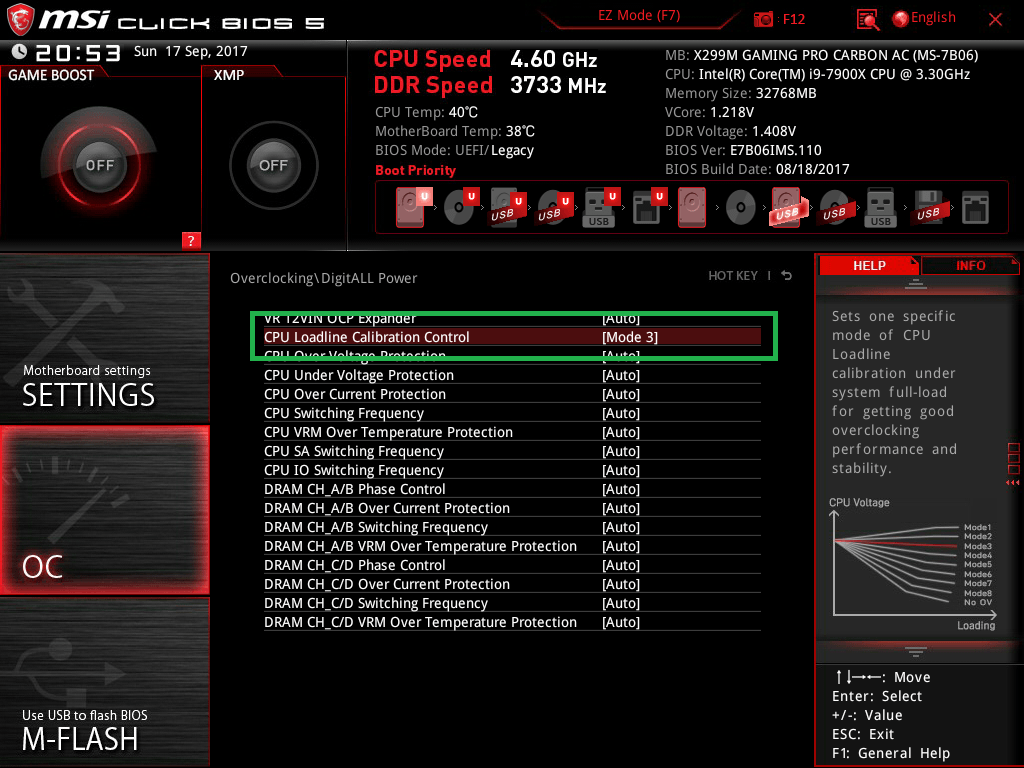Select the UEFI network boot icon
This screenshot has width=1024, height=768.
coord(648,207)
